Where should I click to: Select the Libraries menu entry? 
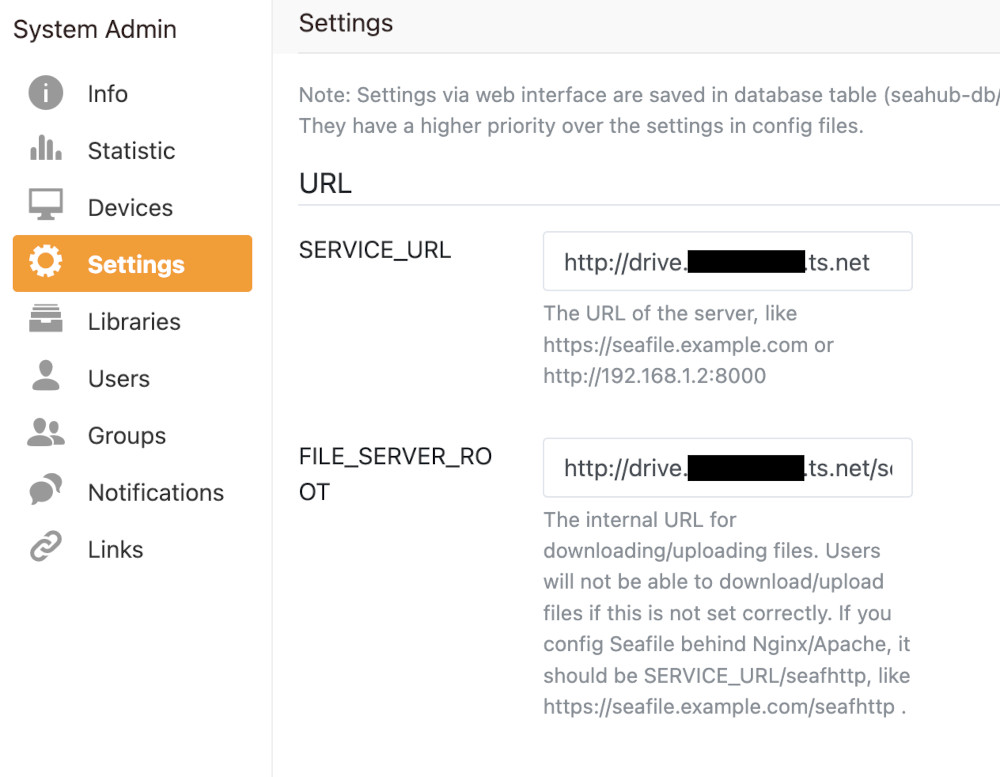tap(134, 322)
